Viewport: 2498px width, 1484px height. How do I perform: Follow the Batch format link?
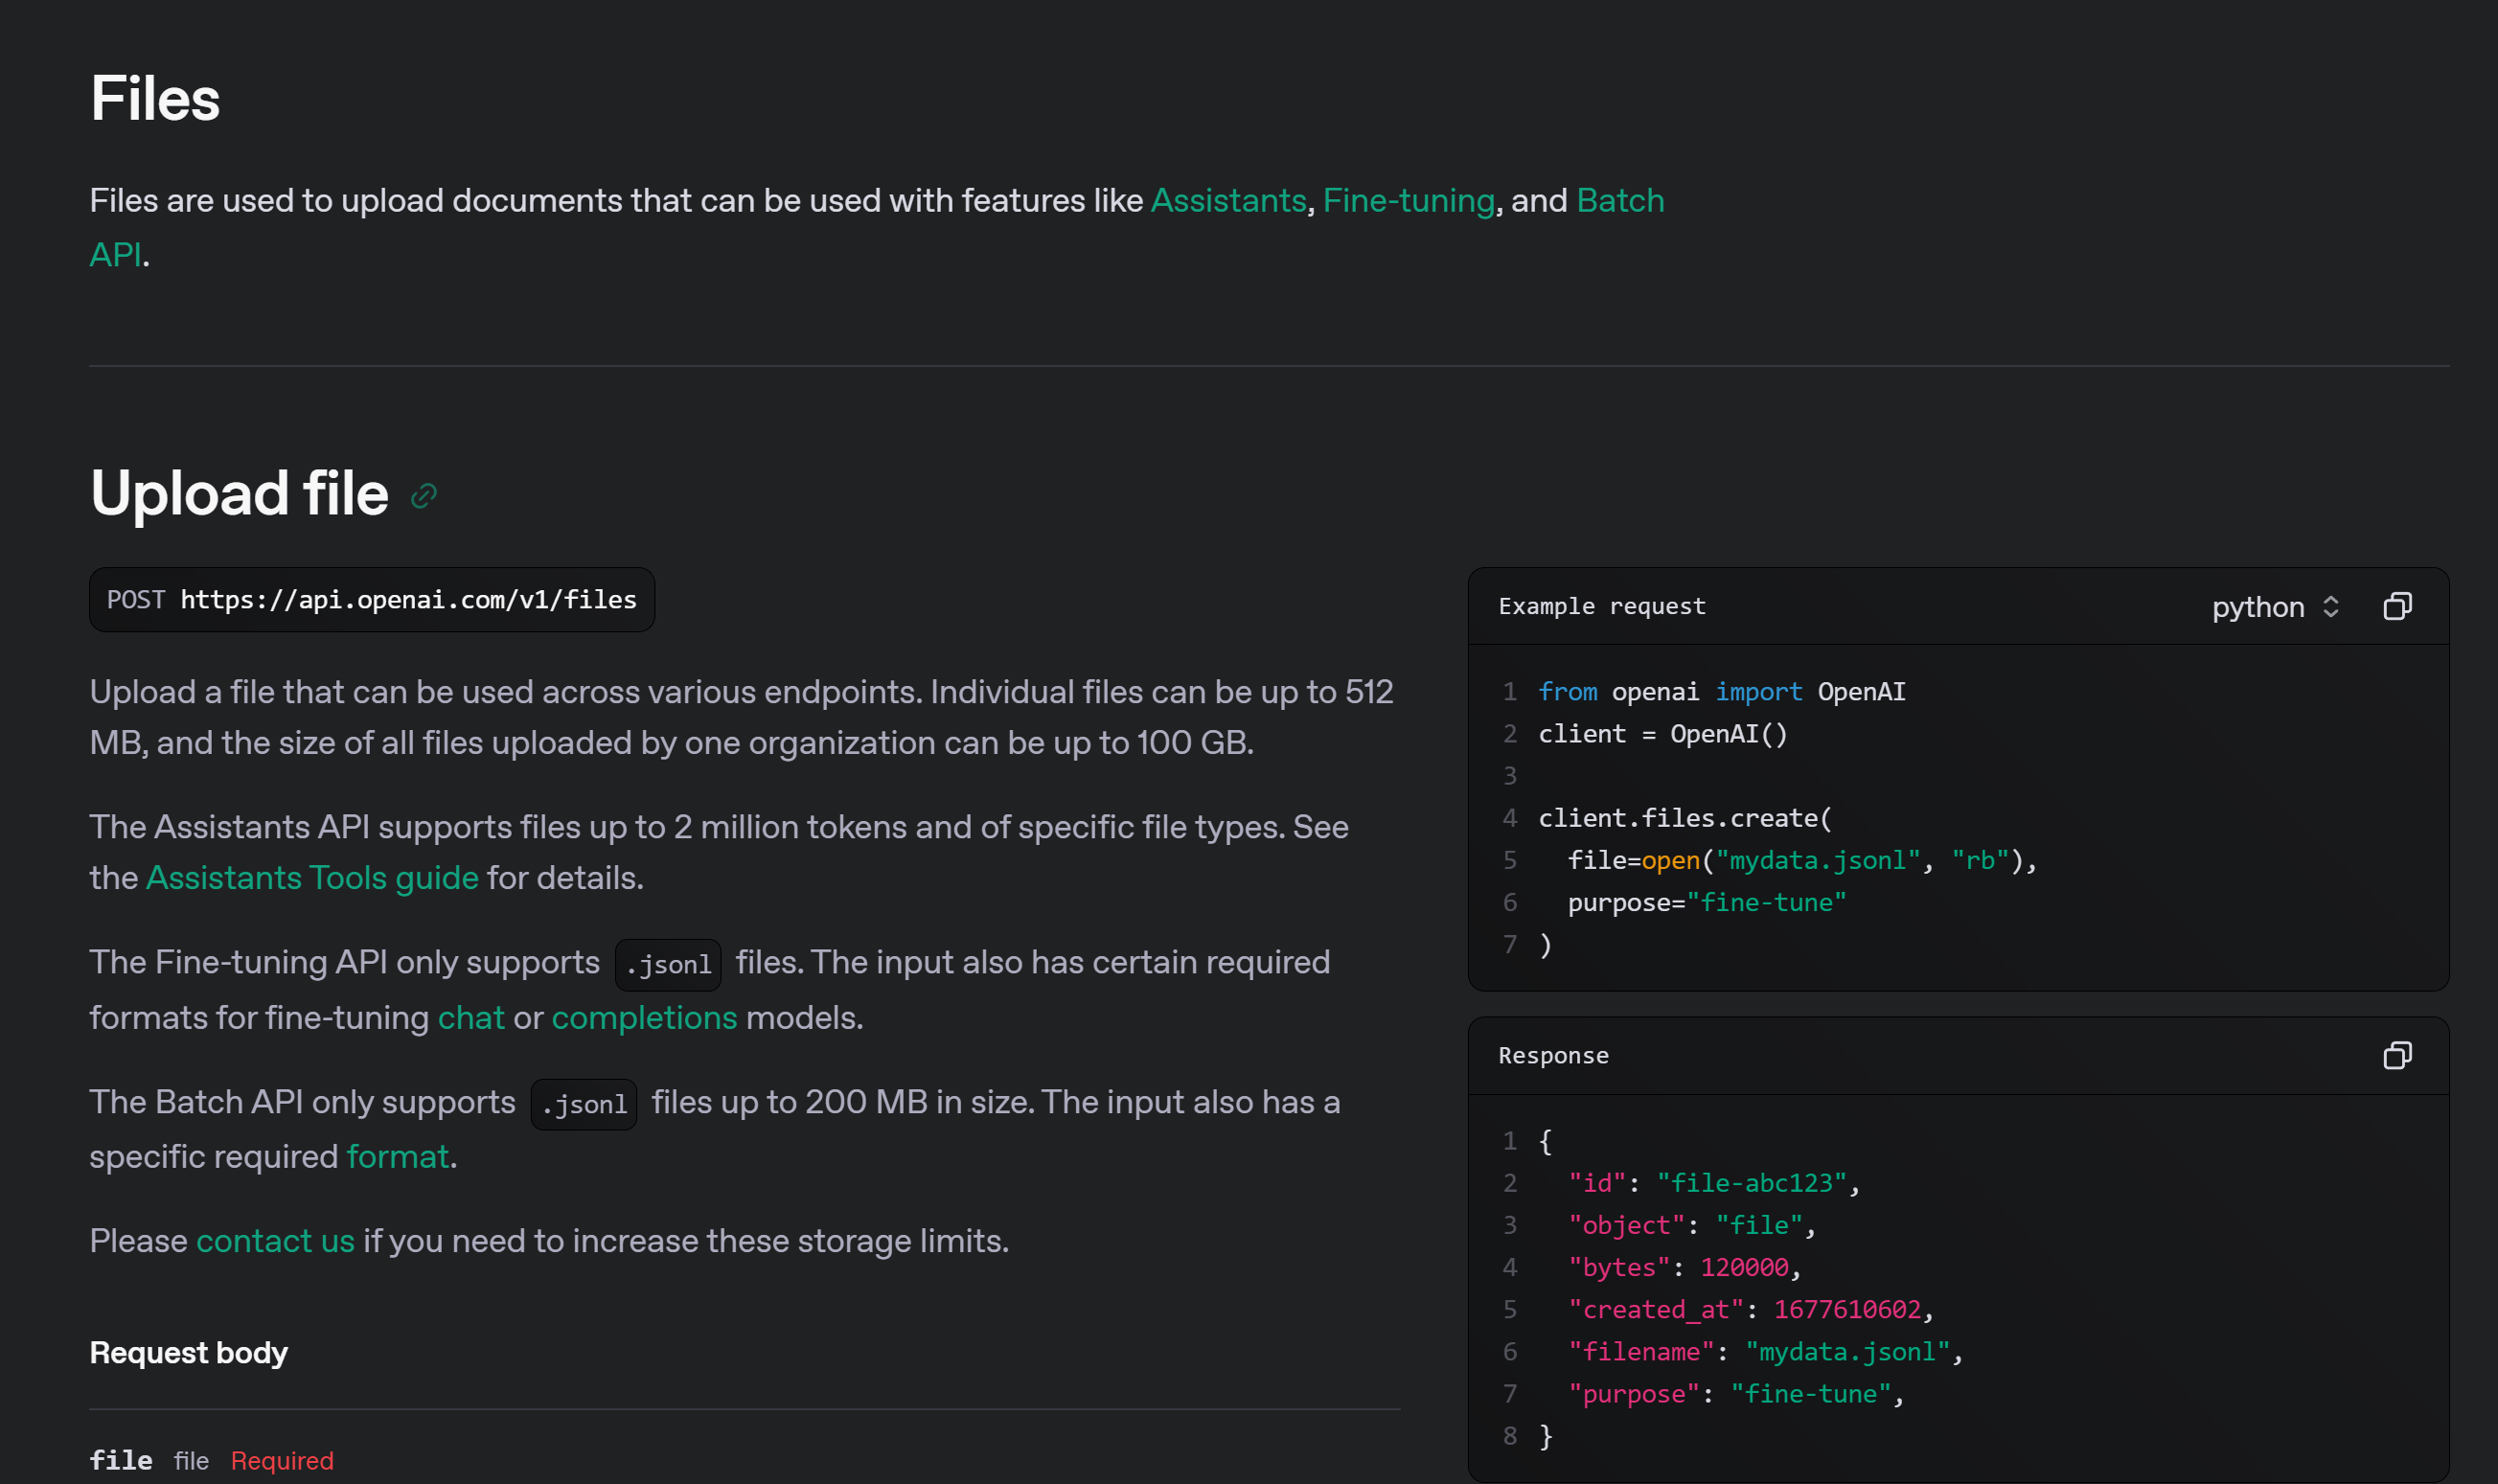[397, 1156]
